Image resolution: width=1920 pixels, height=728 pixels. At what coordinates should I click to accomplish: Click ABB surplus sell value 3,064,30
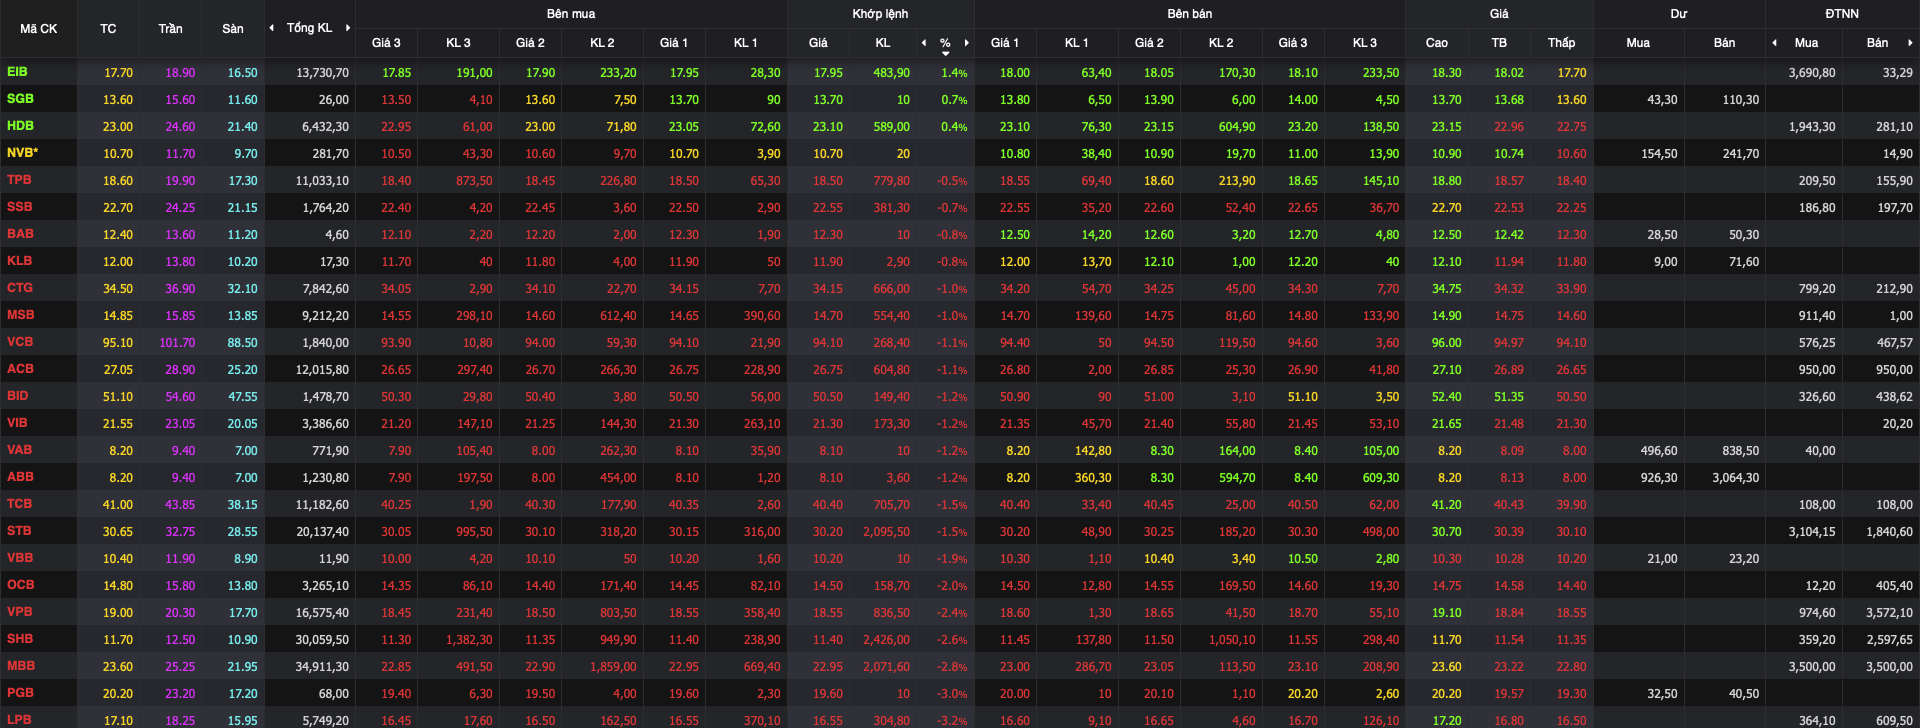[1736, 478]
